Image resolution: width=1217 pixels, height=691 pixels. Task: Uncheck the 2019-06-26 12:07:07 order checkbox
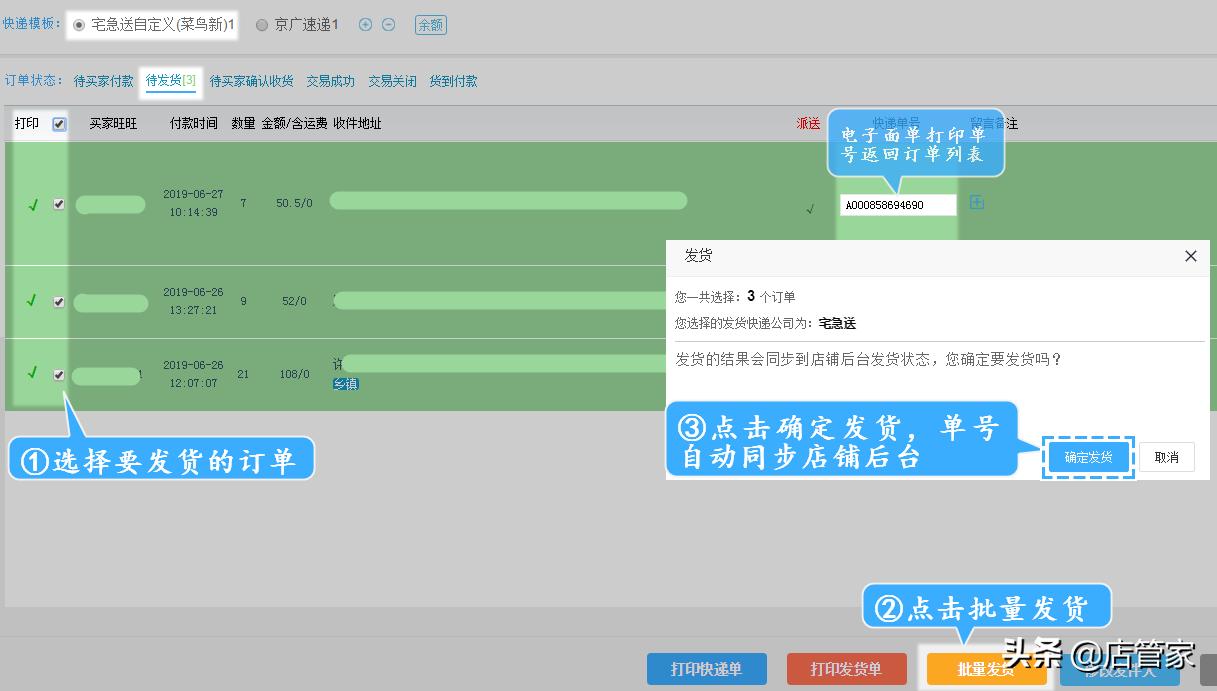pos(59,374)
